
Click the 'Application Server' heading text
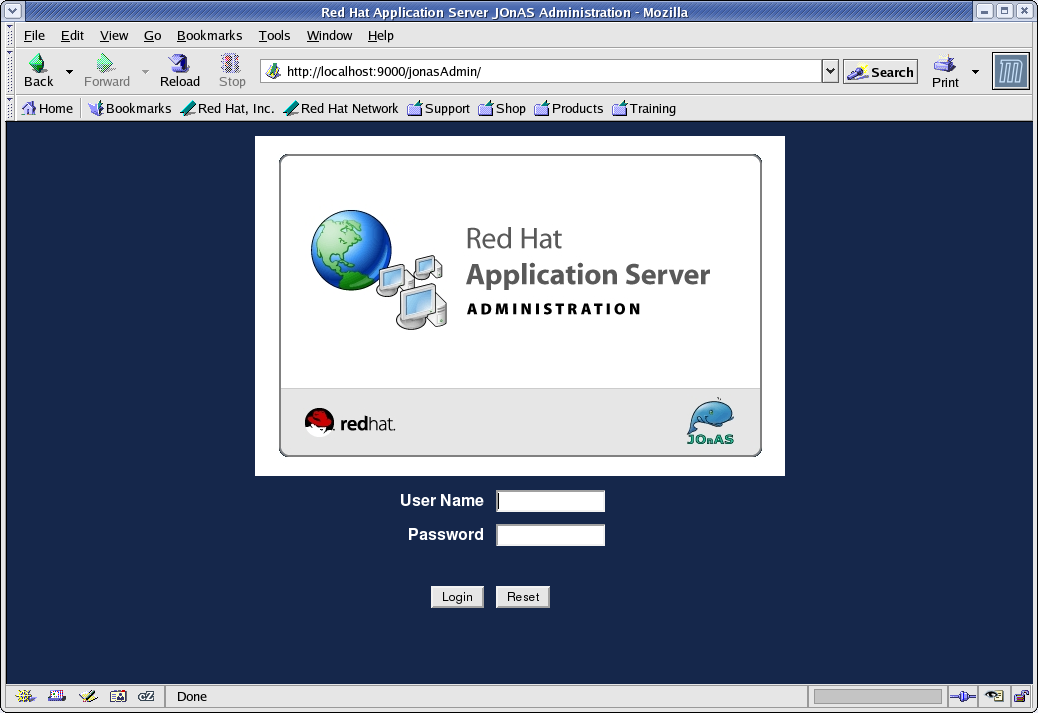click(588, 275)
